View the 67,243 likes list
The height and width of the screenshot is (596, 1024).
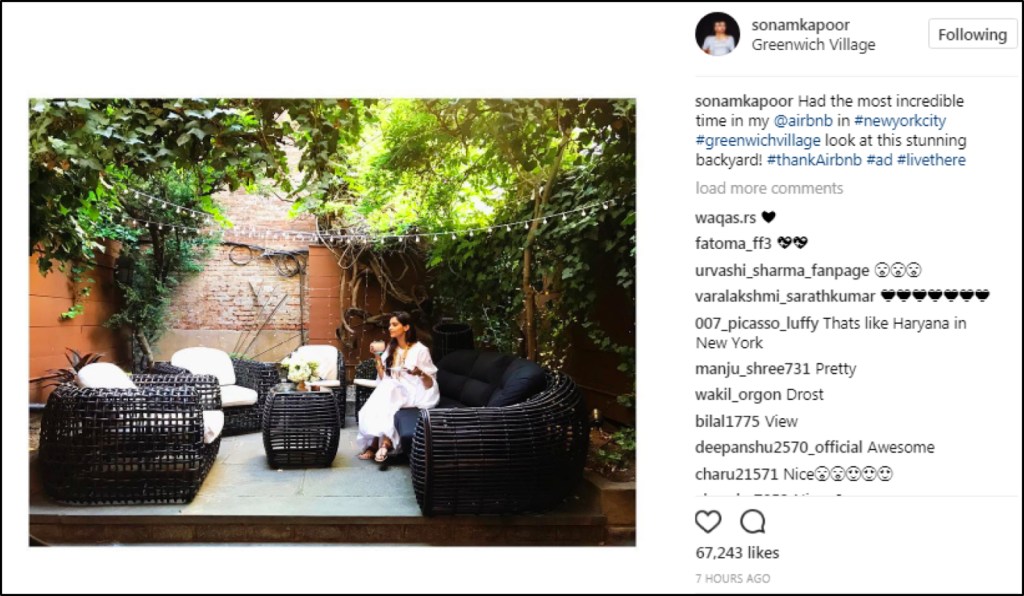737,553
